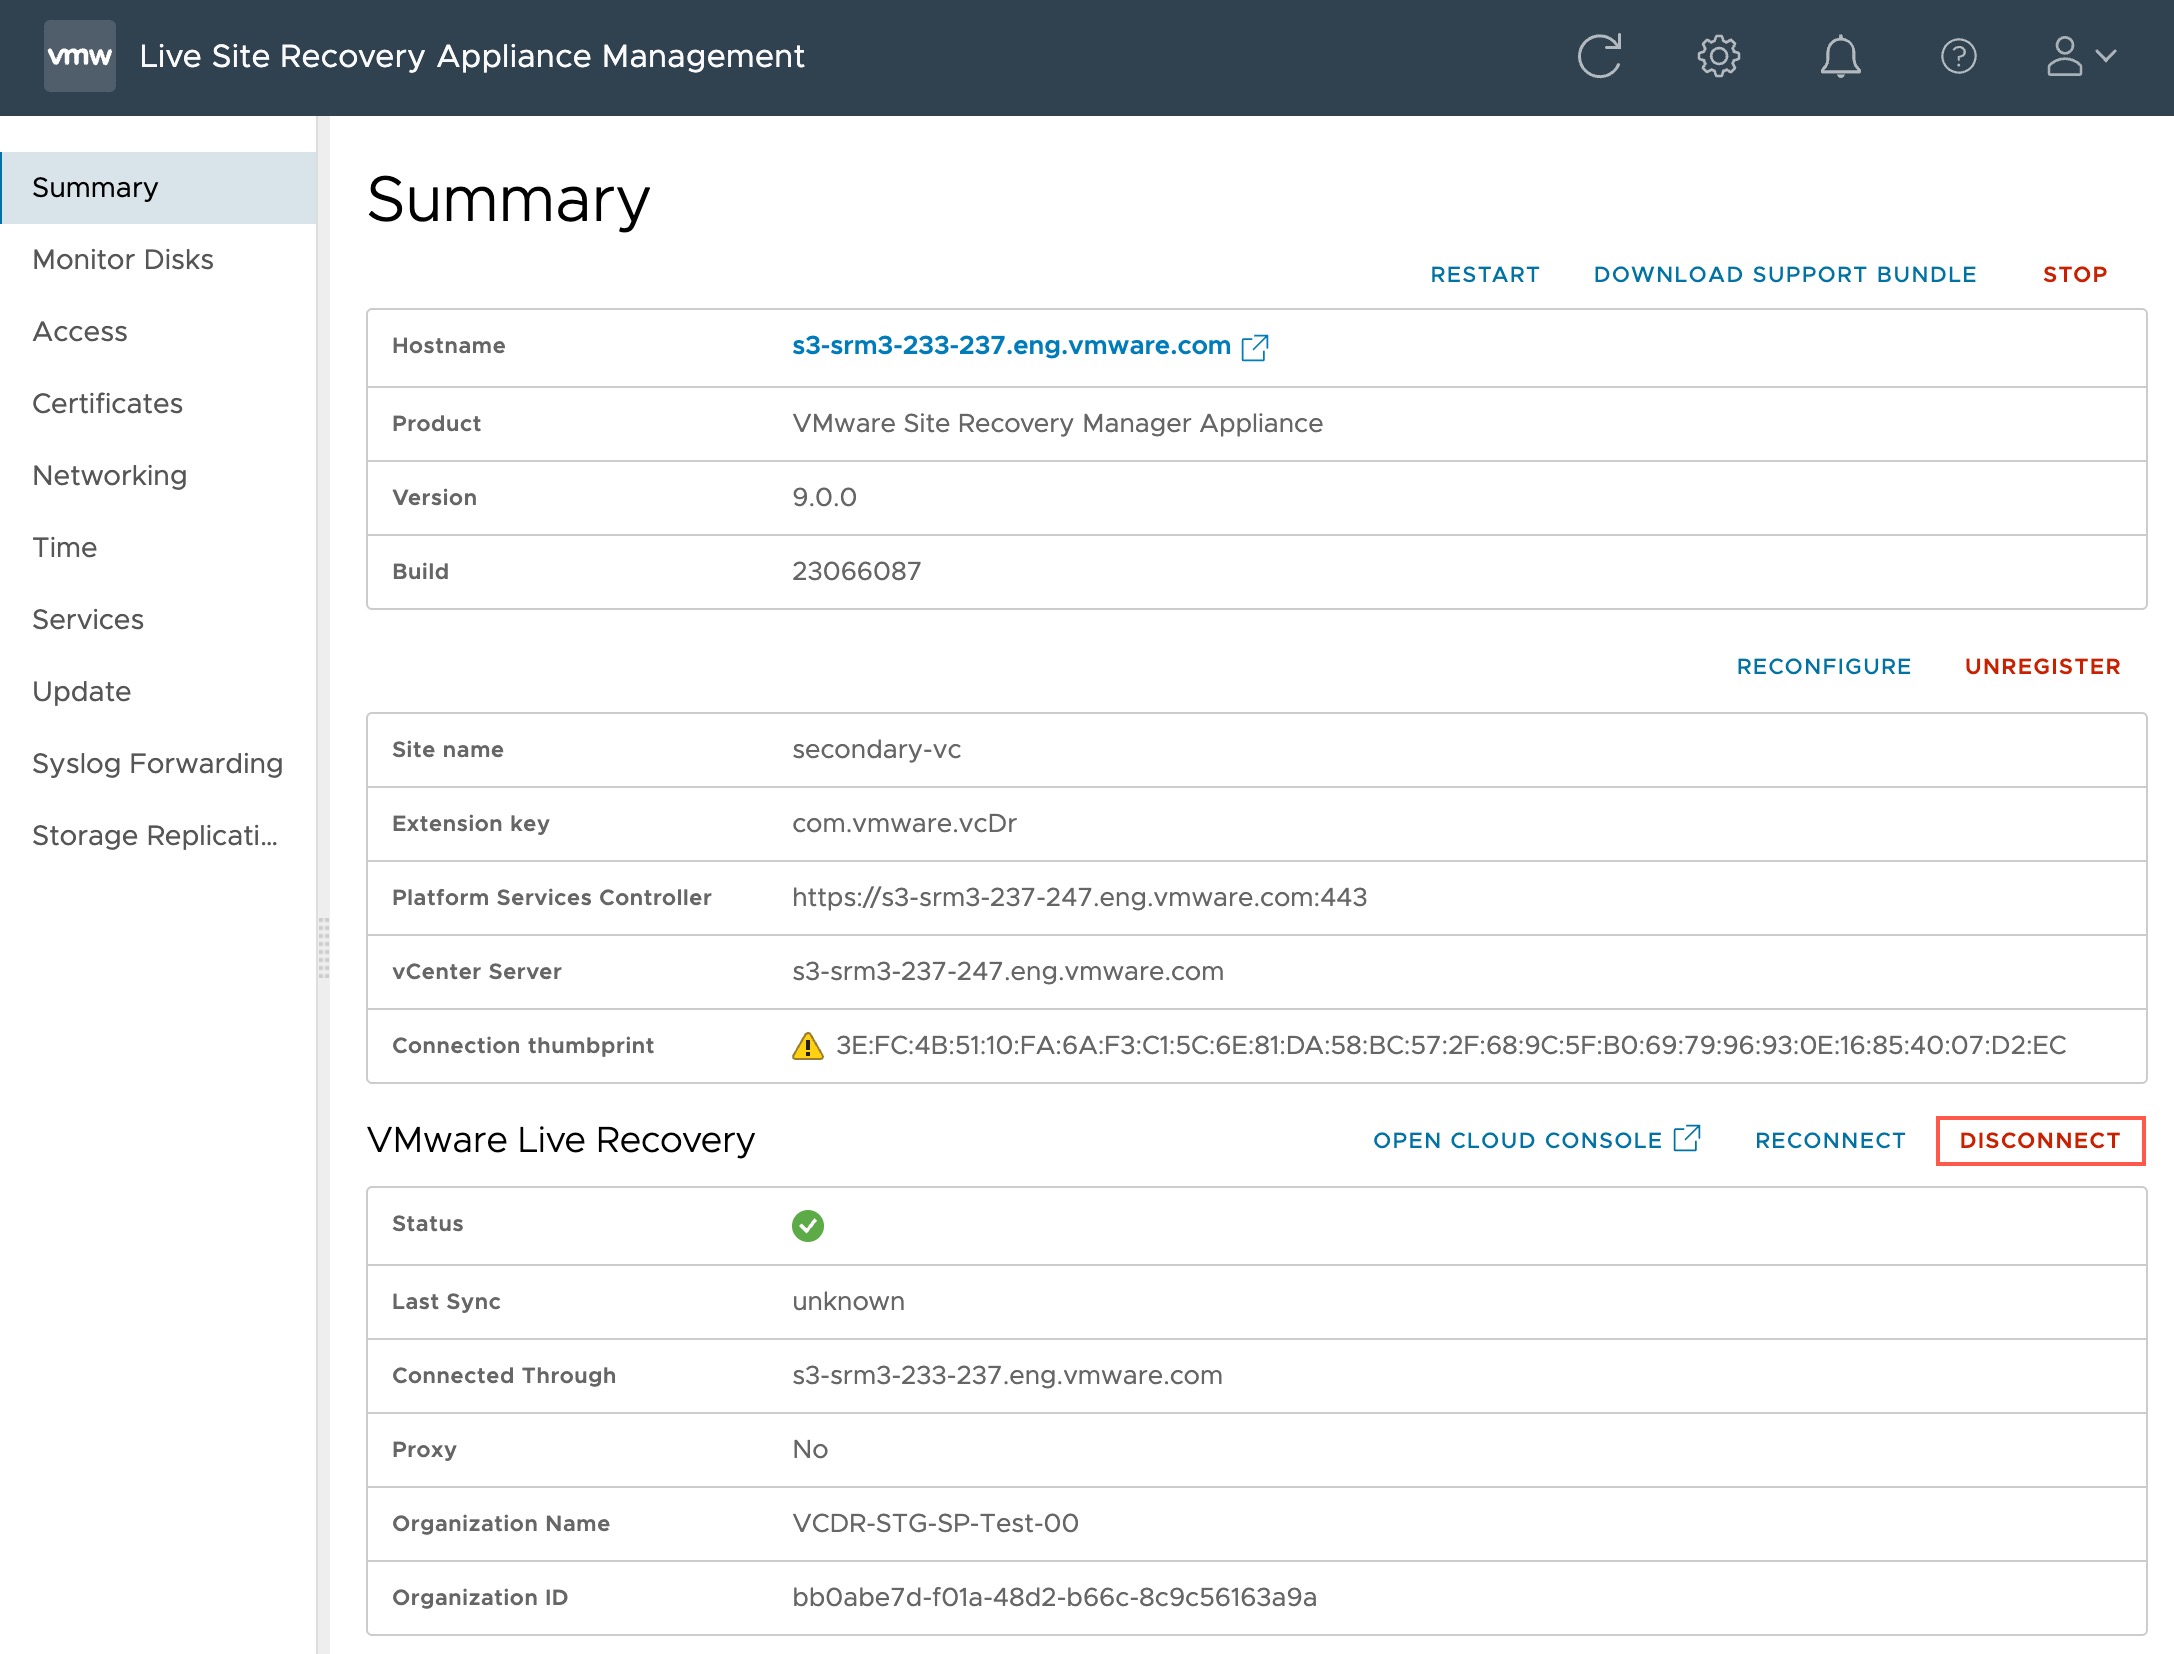The image size is (2174, 1654).
Task: Click DOWNLOAD SUPPORT BUNDLE button
Action: pos(1785,273)
